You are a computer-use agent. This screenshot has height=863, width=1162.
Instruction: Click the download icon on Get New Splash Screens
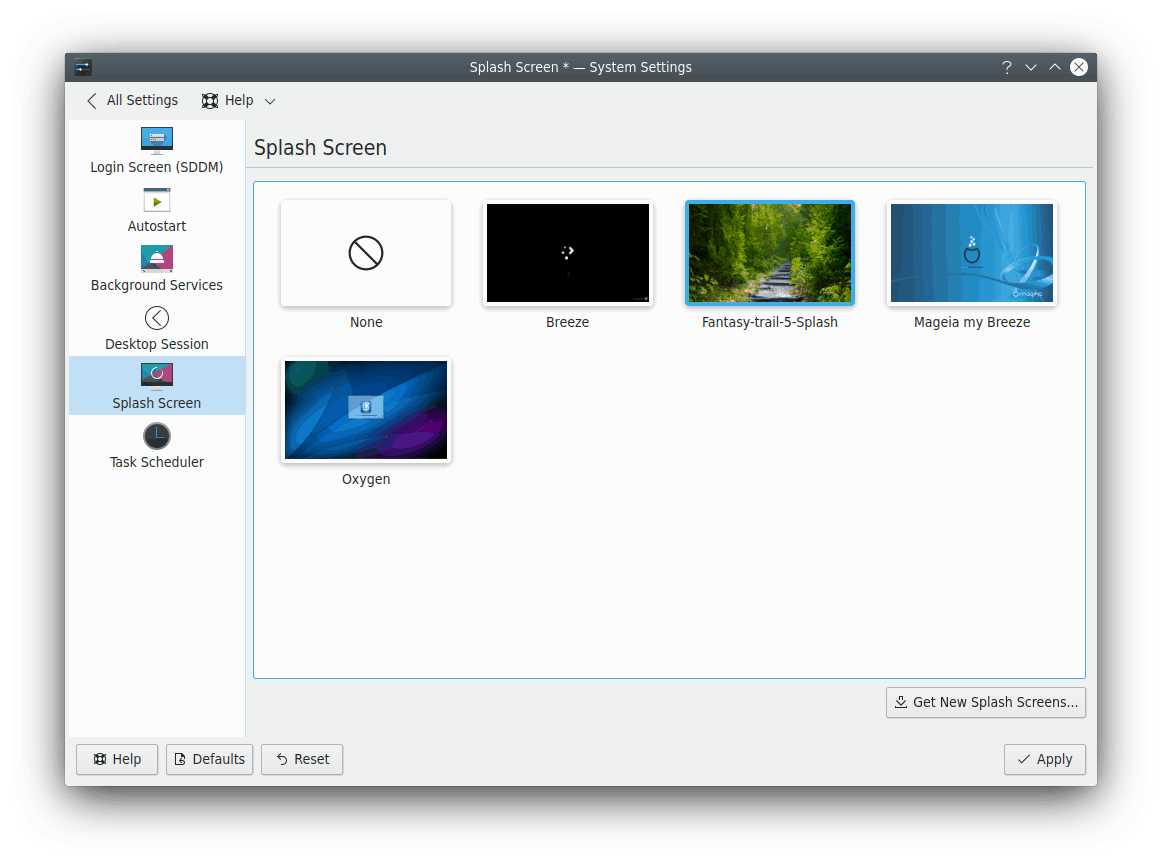(x=899, y=702)
